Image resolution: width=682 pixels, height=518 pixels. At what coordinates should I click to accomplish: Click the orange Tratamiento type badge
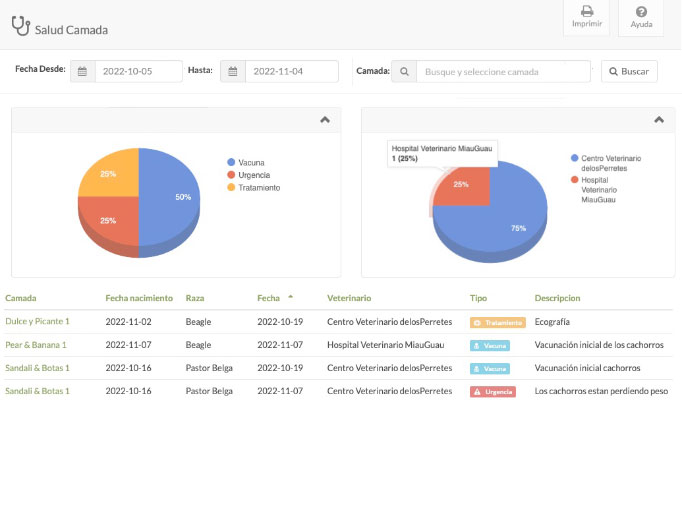coord(497,322)
